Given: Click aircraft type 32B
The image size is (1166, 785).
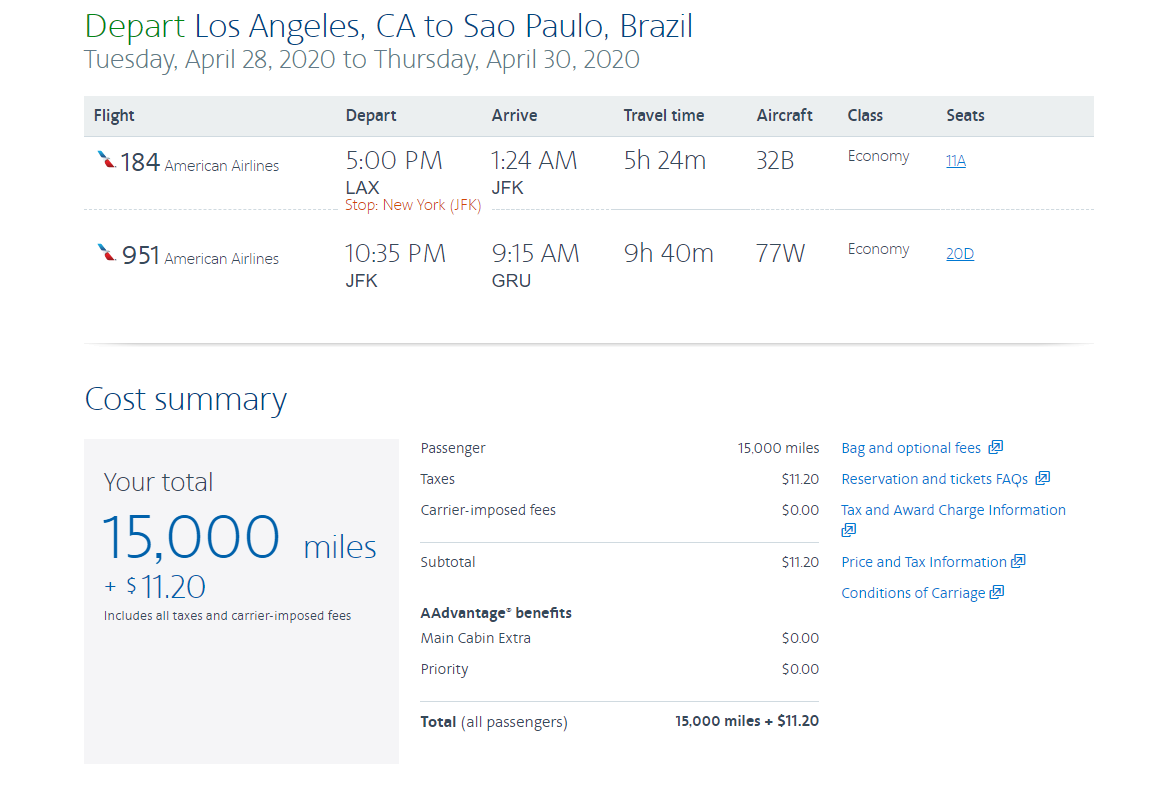Looking at the screenshot, I should (775, 161).
